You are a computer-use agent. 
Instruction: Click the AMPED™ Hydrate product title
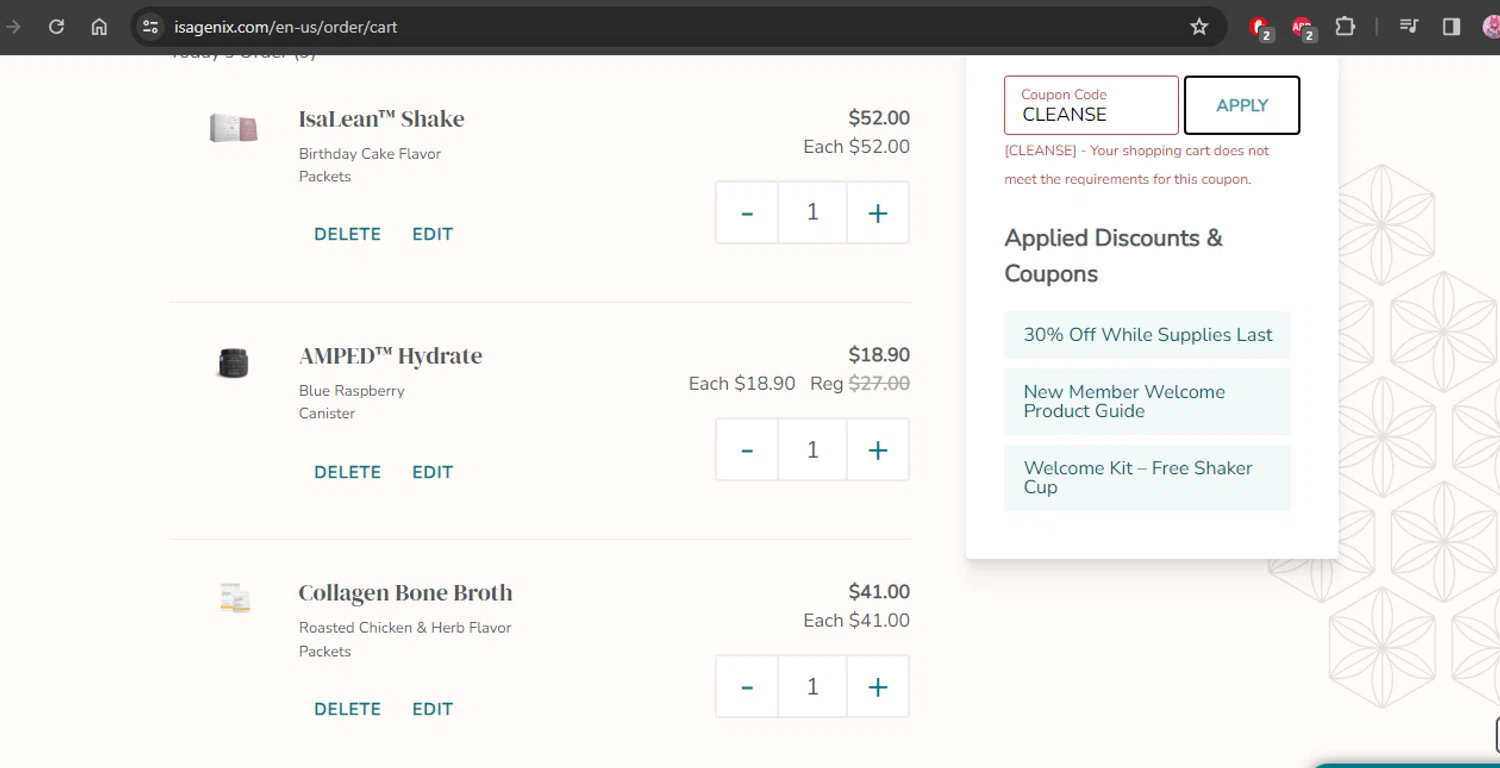(390, 356)
